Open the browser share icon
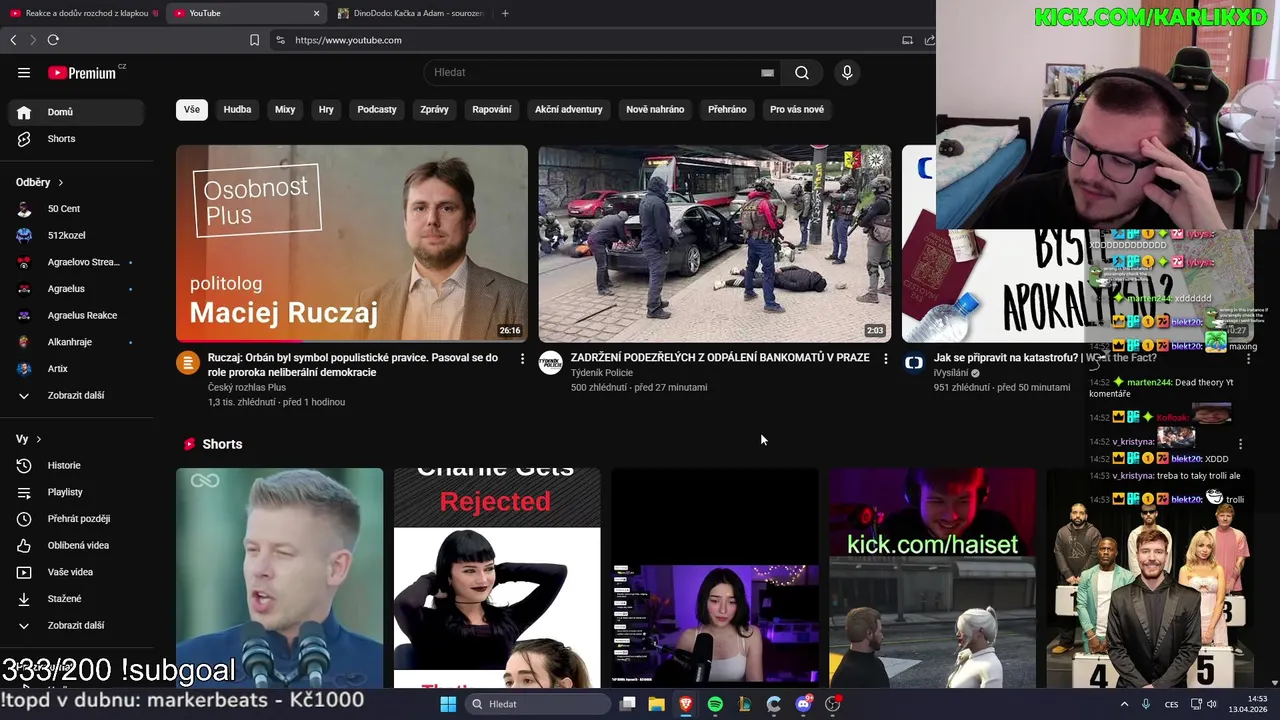1280x720 pixels. [x=929, y=40]
